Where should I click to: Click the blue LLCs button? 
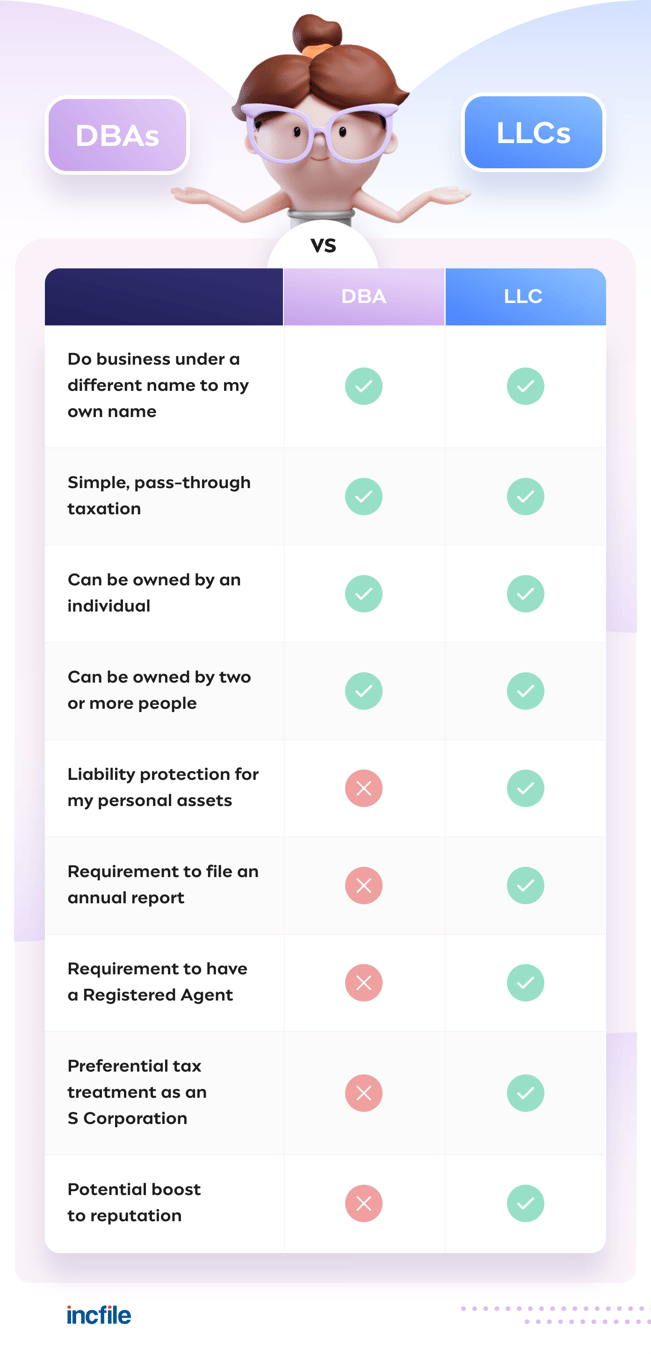click(x=533, y=133)
